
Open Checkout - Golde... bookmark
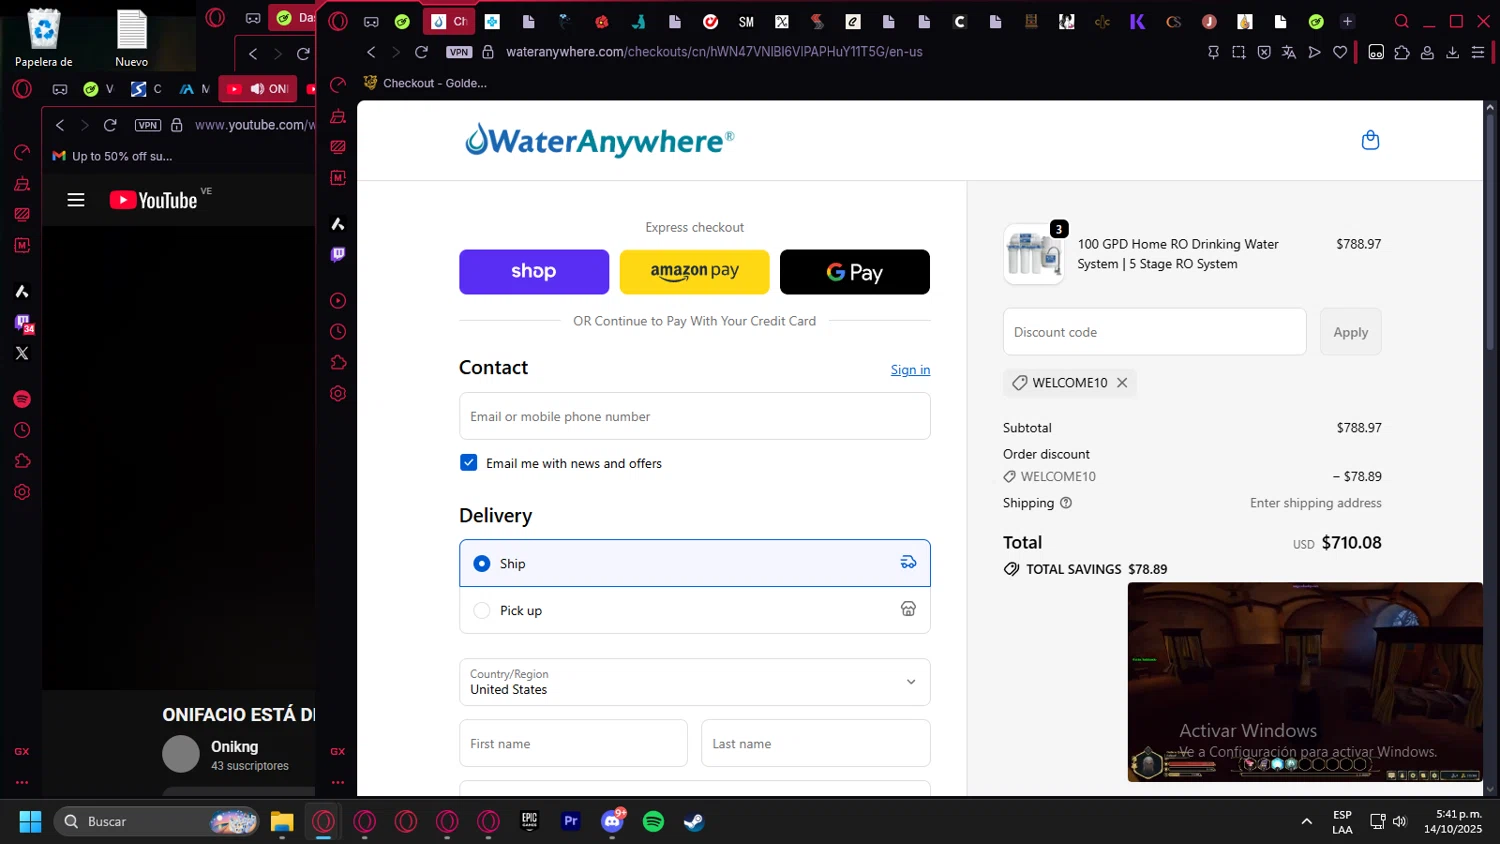[425, 83]
